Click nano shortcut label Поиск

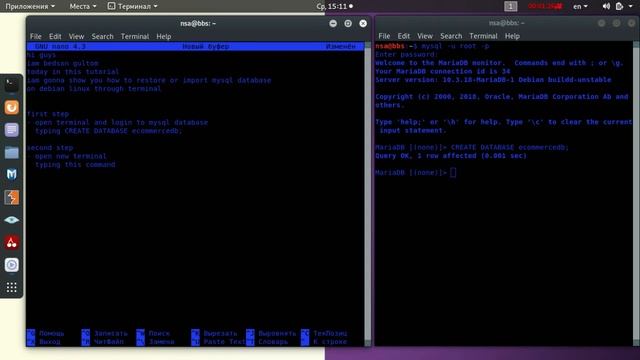click(x=159, y=333)
